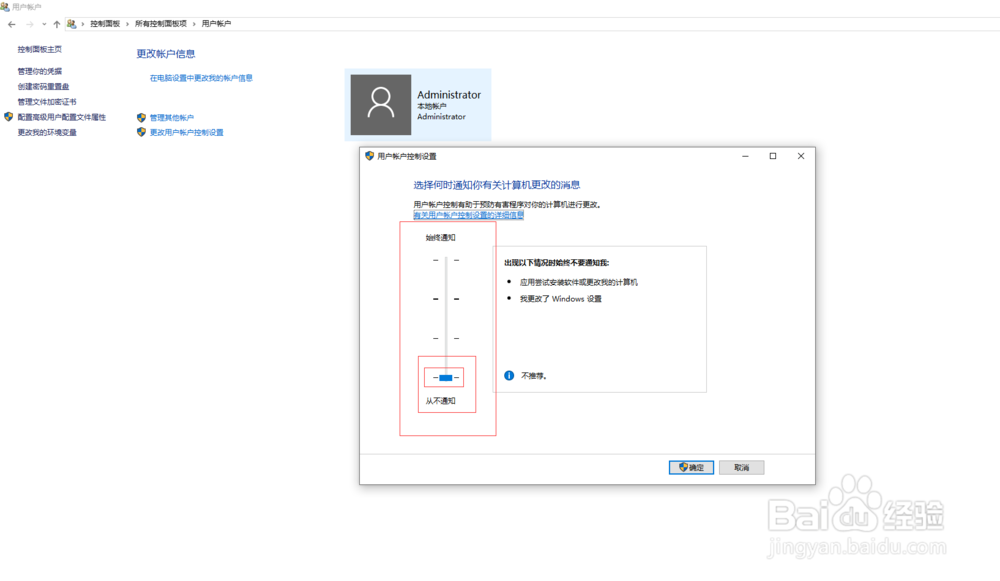Click the 始终通知 label above slider
The height and width of the screenshot is (581, 1000).
(x=441, y=238)
